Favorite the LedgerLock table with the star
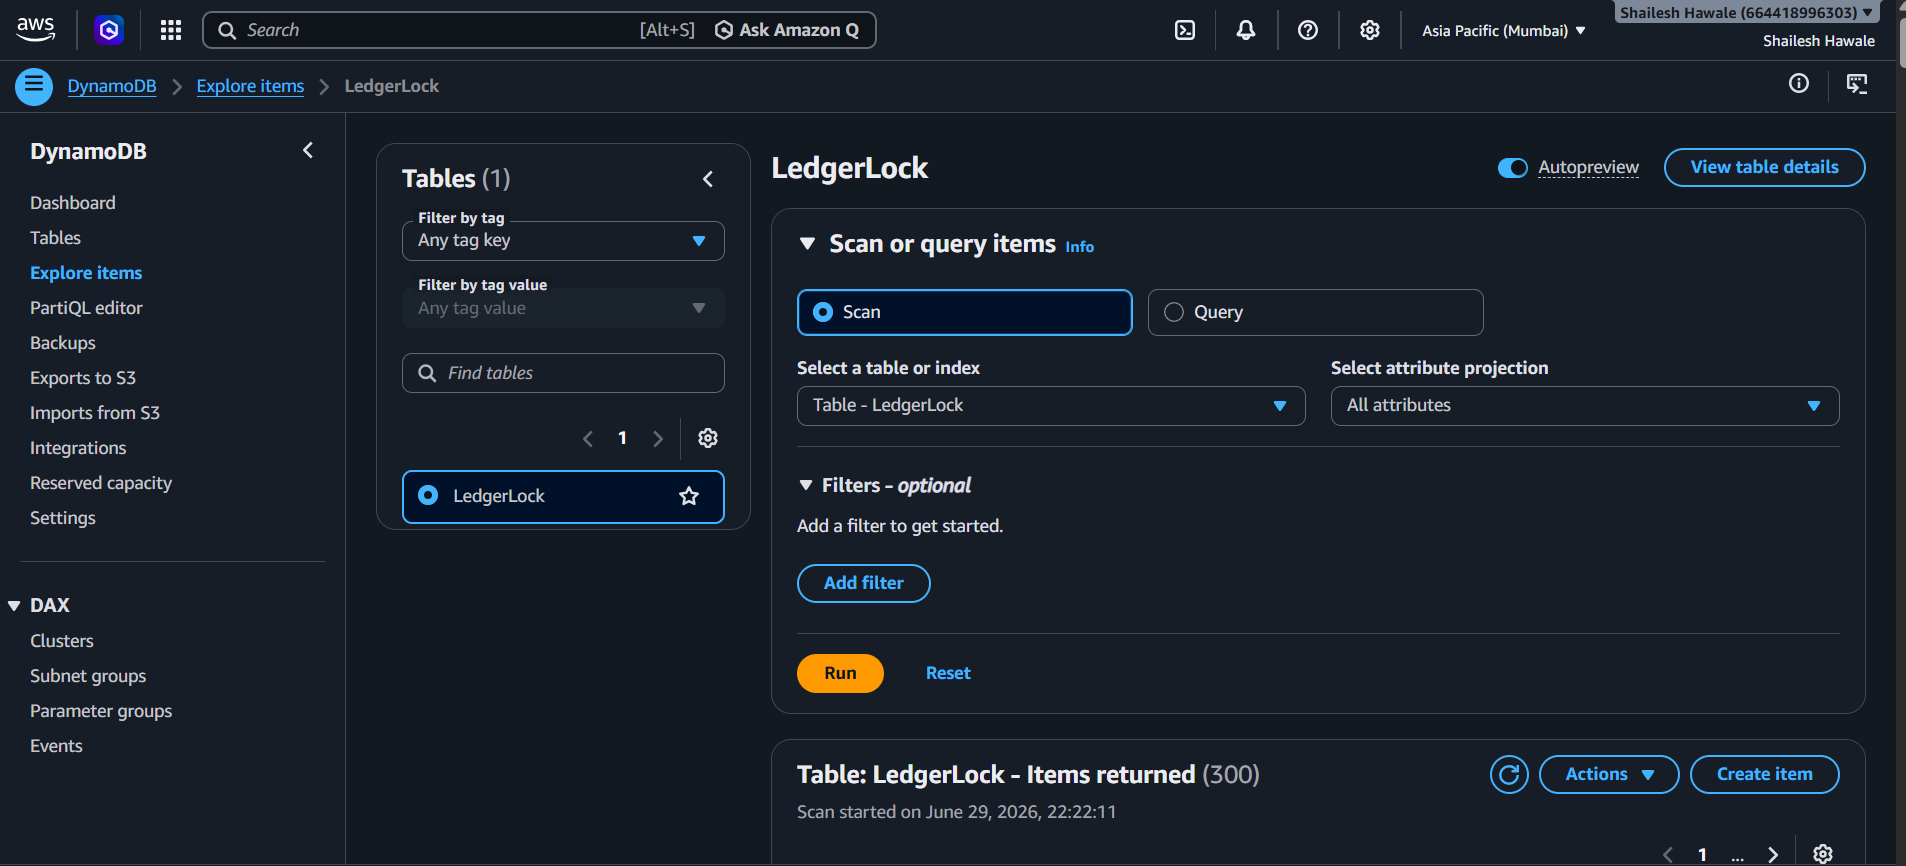This screenshot has height=866, width=1906. coord(689,496)
